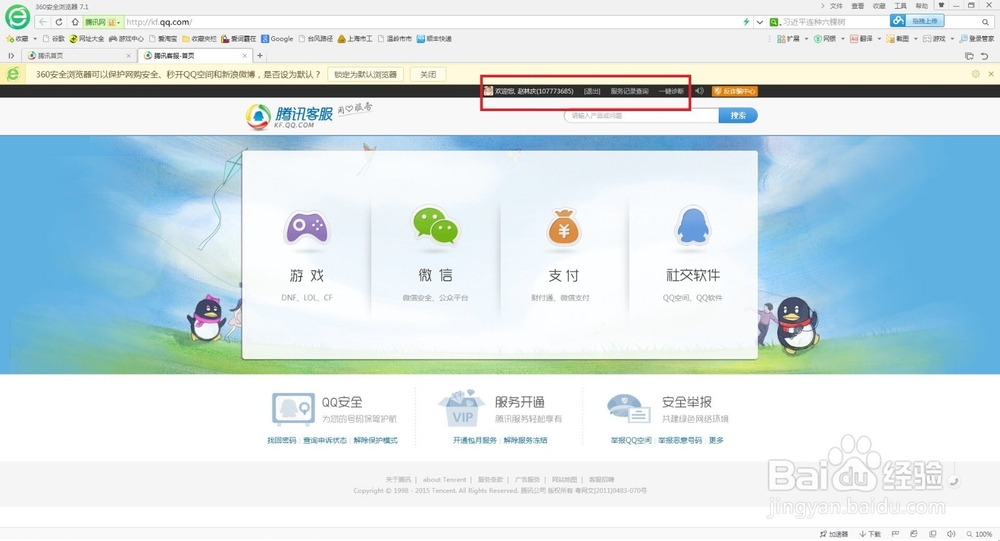Click the 查询申诉状态 link
This screenshot has width=1000, height=541.
(x=325, y=440)
